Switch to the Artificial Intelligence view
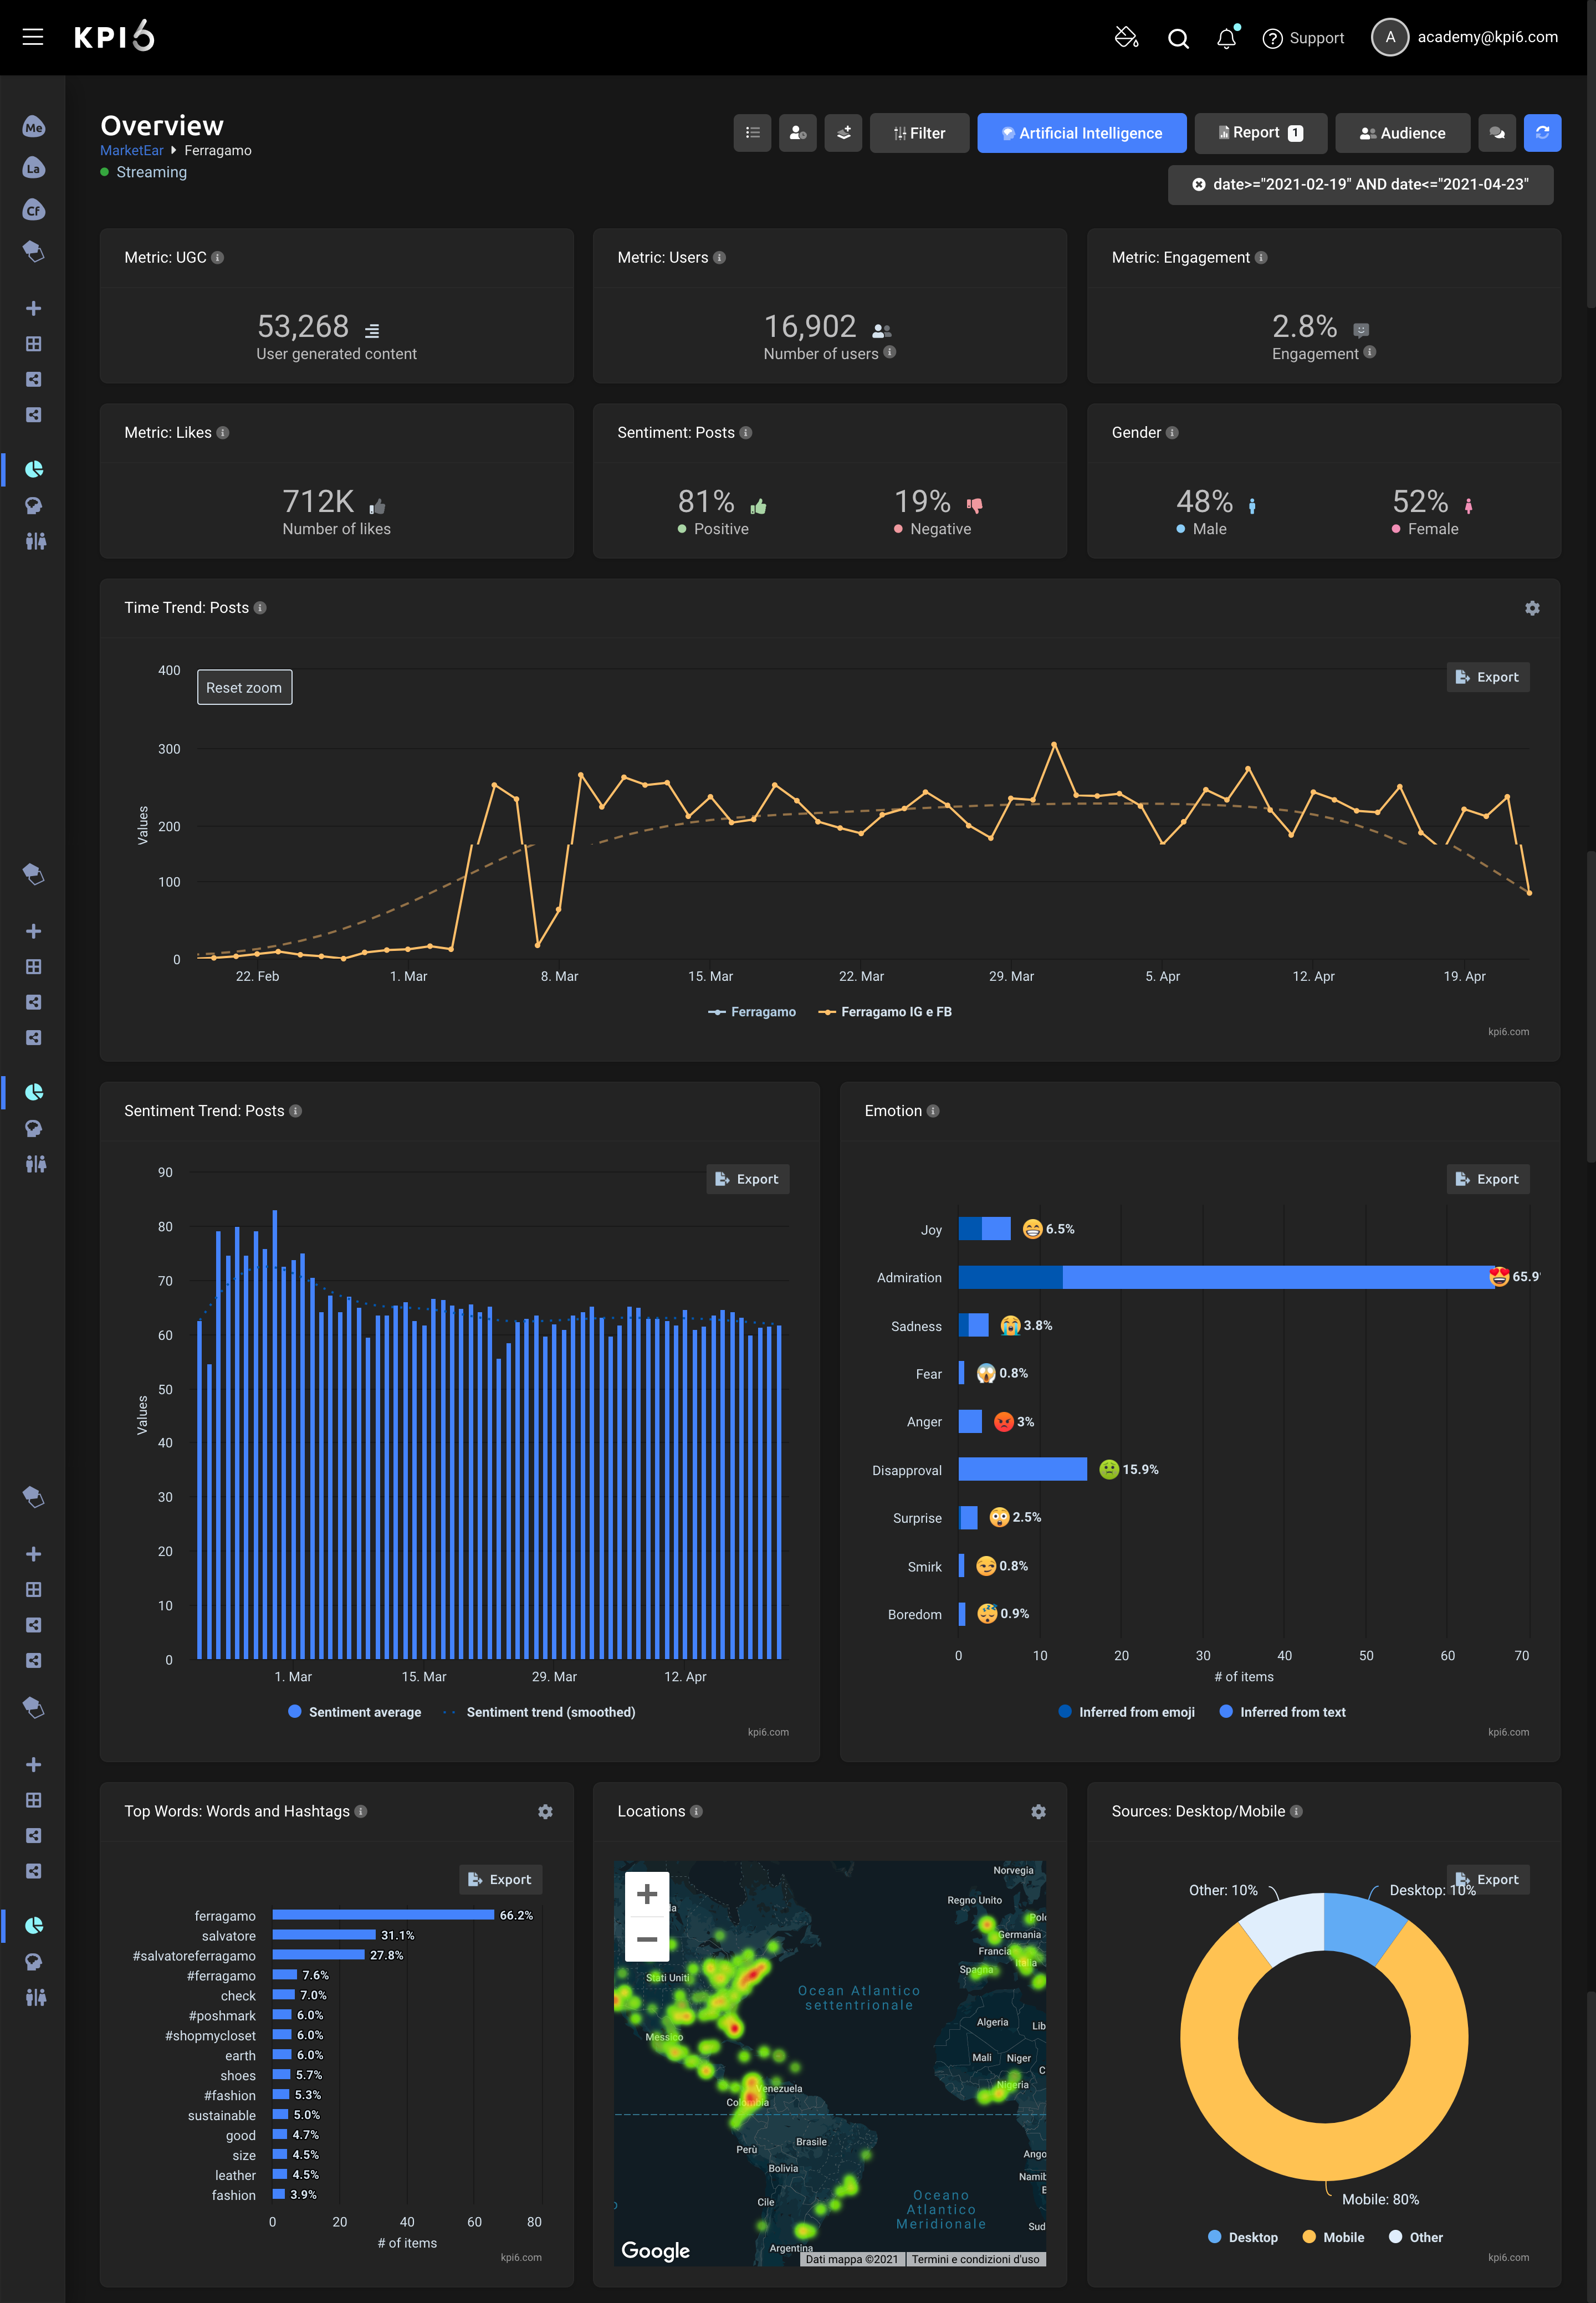The width and height of the screenshot is (1596, 2303). [x=1081, y=132]
